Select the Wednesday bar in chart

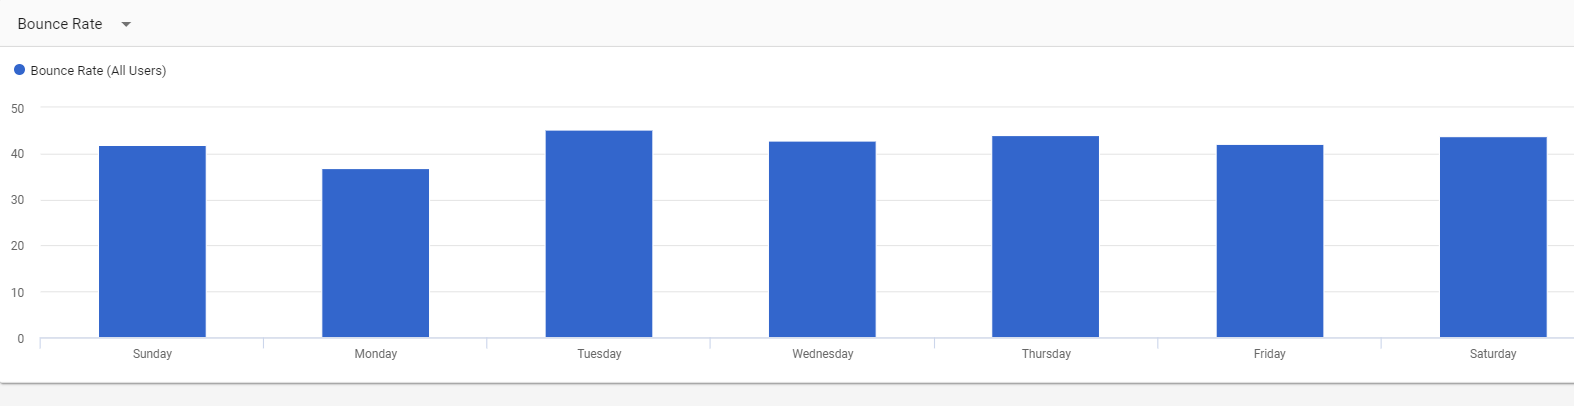822,239
